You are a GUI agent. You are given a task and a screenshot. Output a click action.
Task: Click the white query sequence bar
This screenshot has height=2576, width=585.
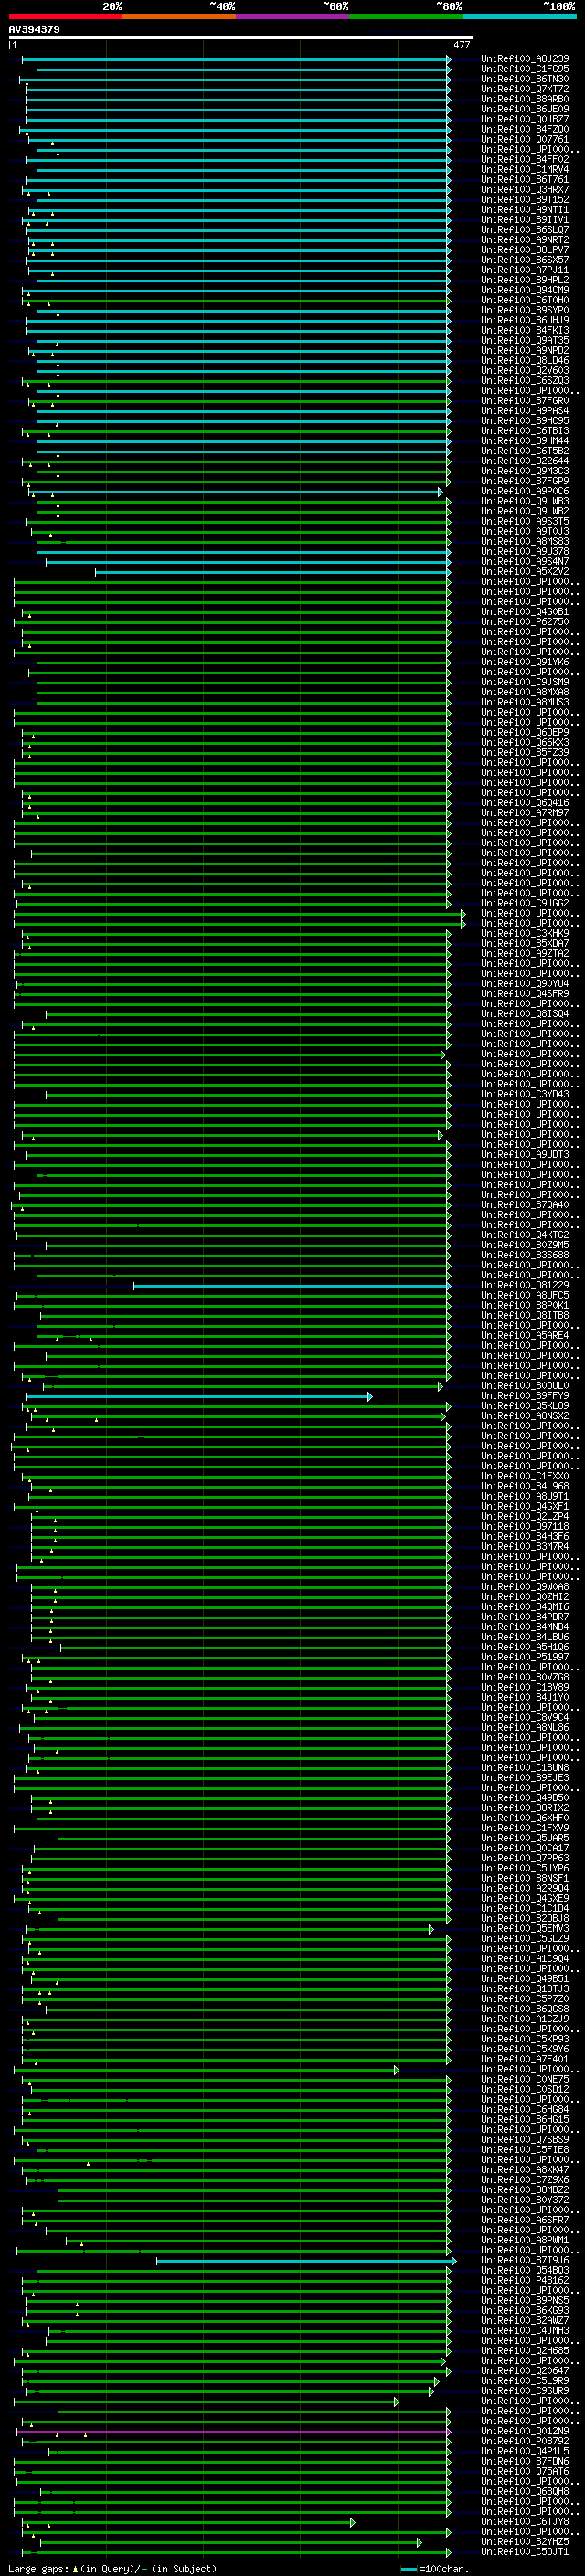pos(241,37)
